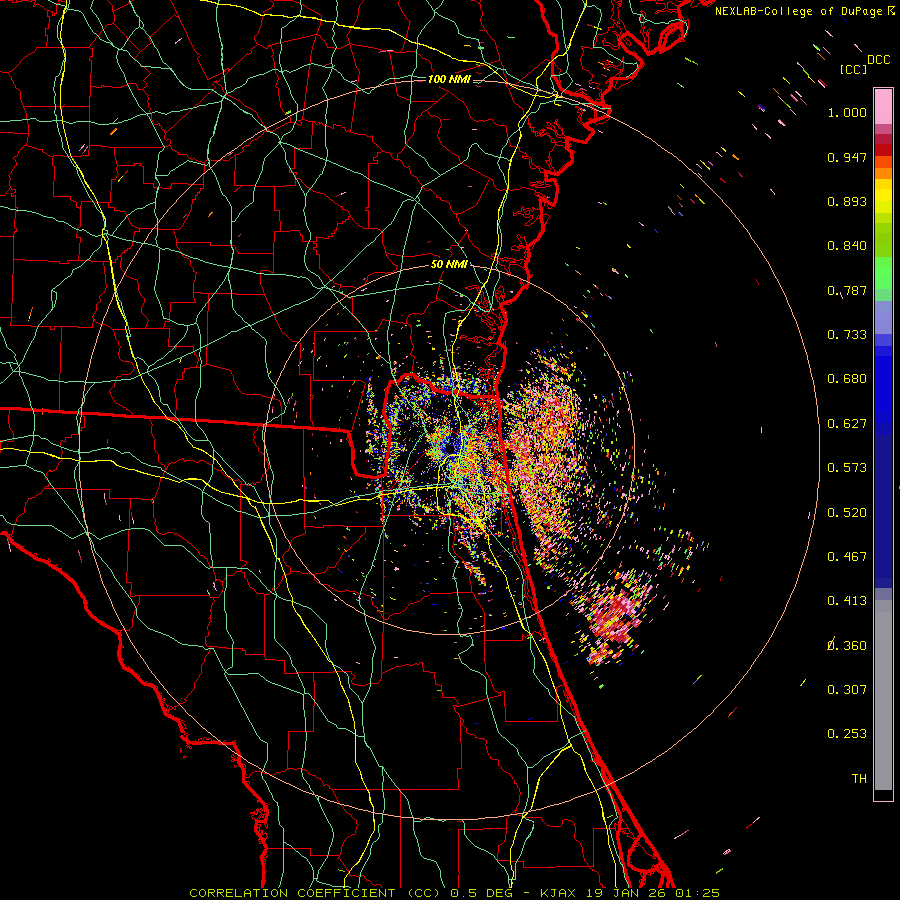This screenshot has width=900, height=900.
Task: Click the TH label on the legend
Action: point(859,779)
